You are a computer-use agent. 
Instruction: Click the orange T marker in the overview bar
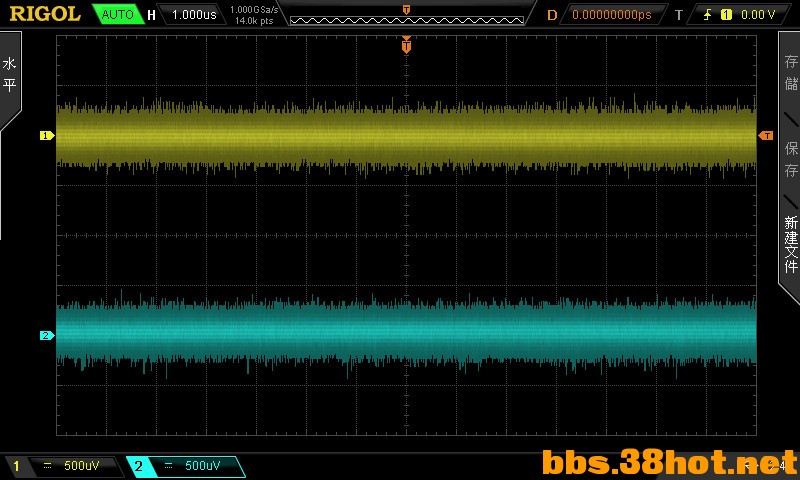(x=406, y=10)
